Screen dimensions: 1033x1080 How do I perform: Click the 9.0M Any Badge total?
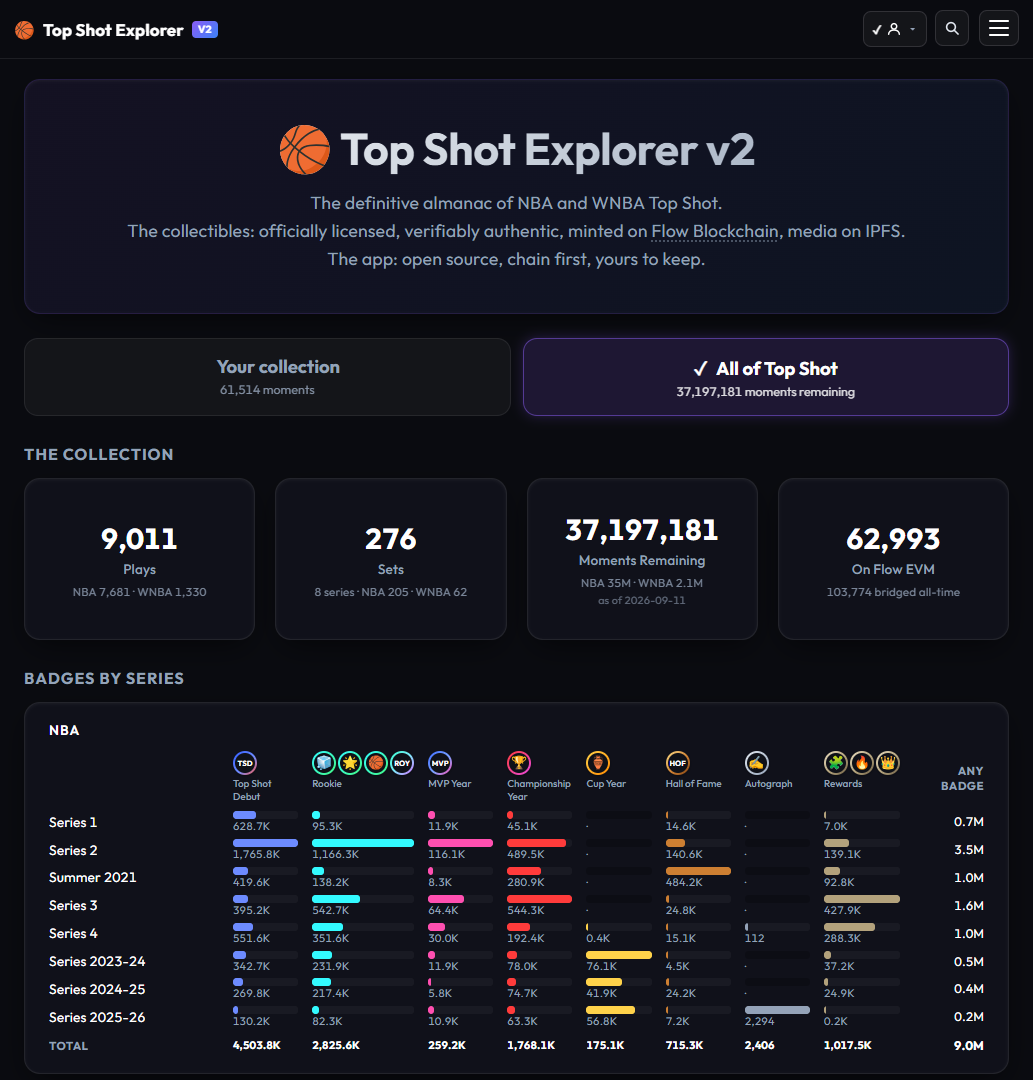click(968, 1046)
